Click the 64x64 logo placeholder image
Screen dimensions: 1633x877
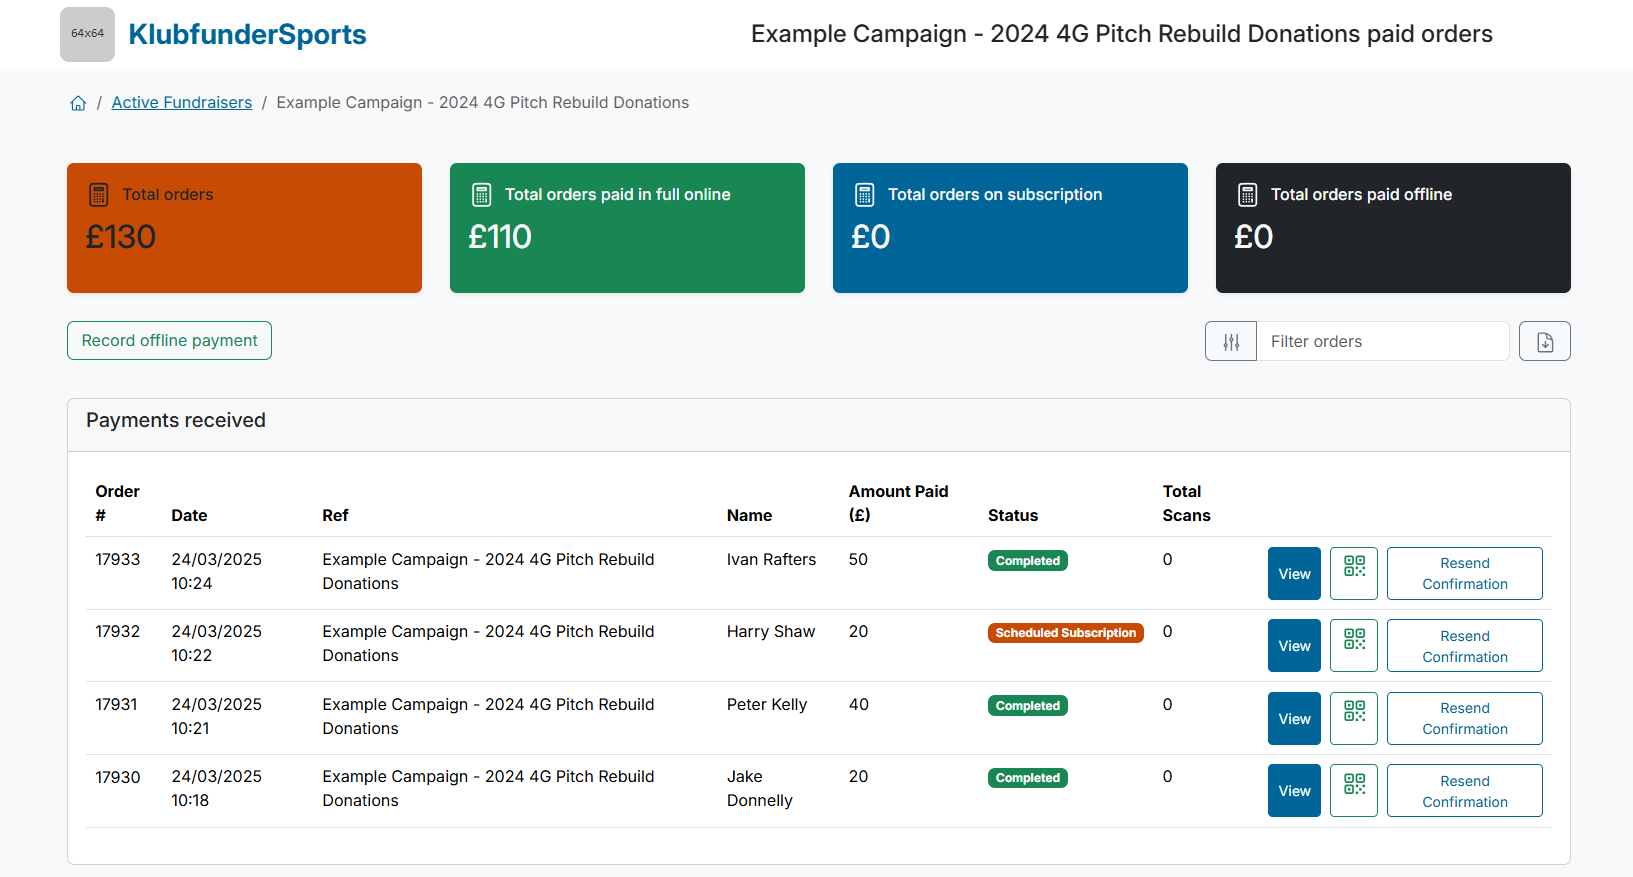[x=87, y=34]
